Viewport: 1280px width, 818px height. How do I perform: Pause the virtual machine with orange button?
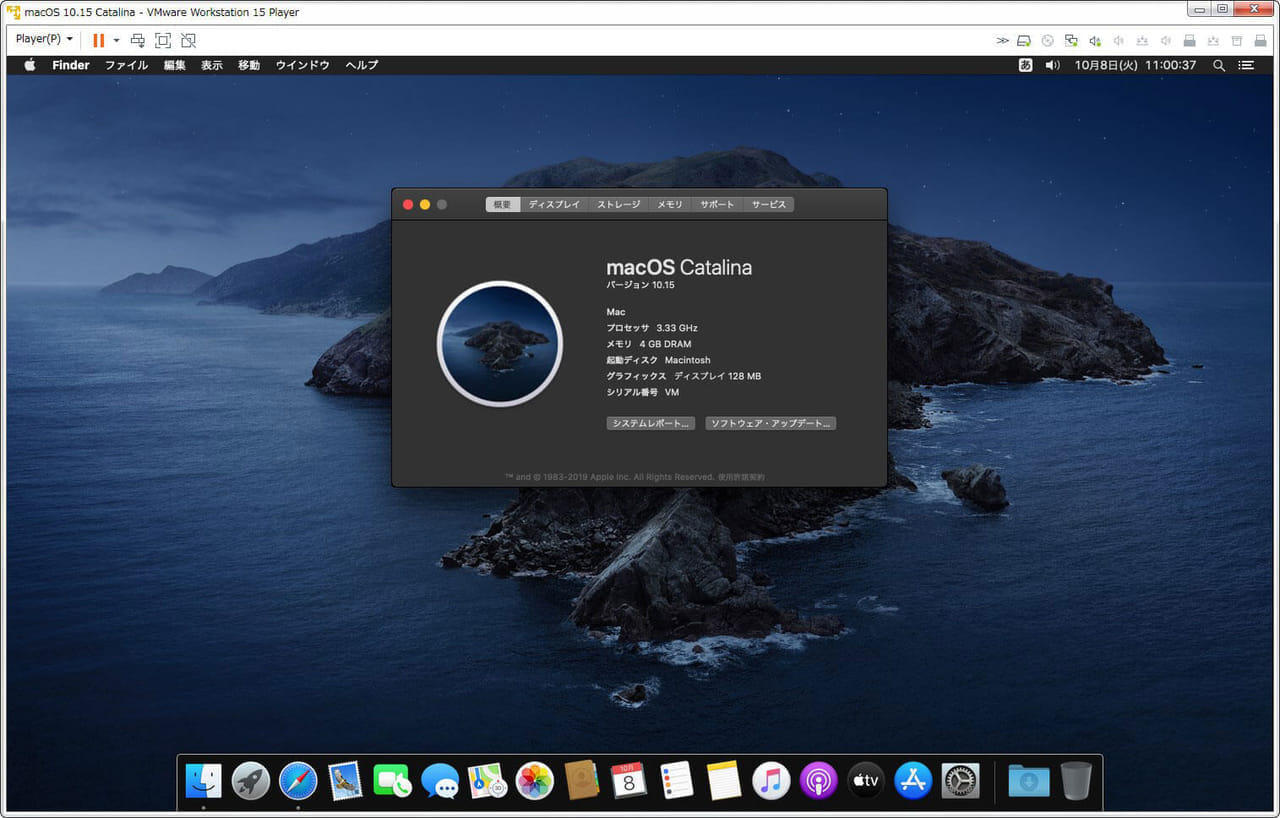click(98, 40)
